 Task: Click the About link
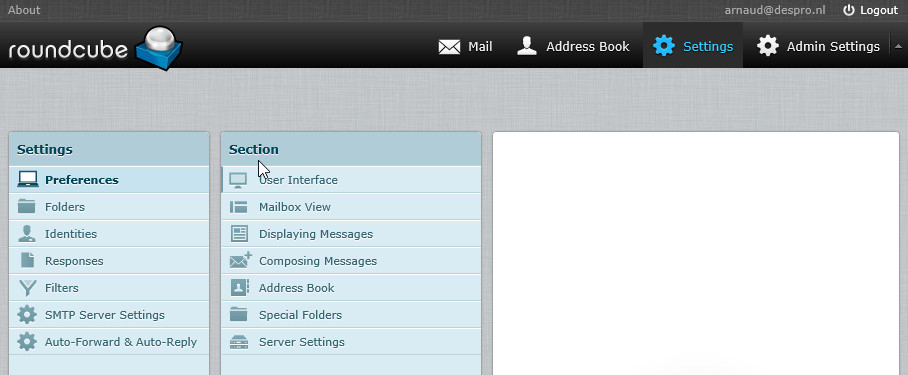(x=24, y=10)
